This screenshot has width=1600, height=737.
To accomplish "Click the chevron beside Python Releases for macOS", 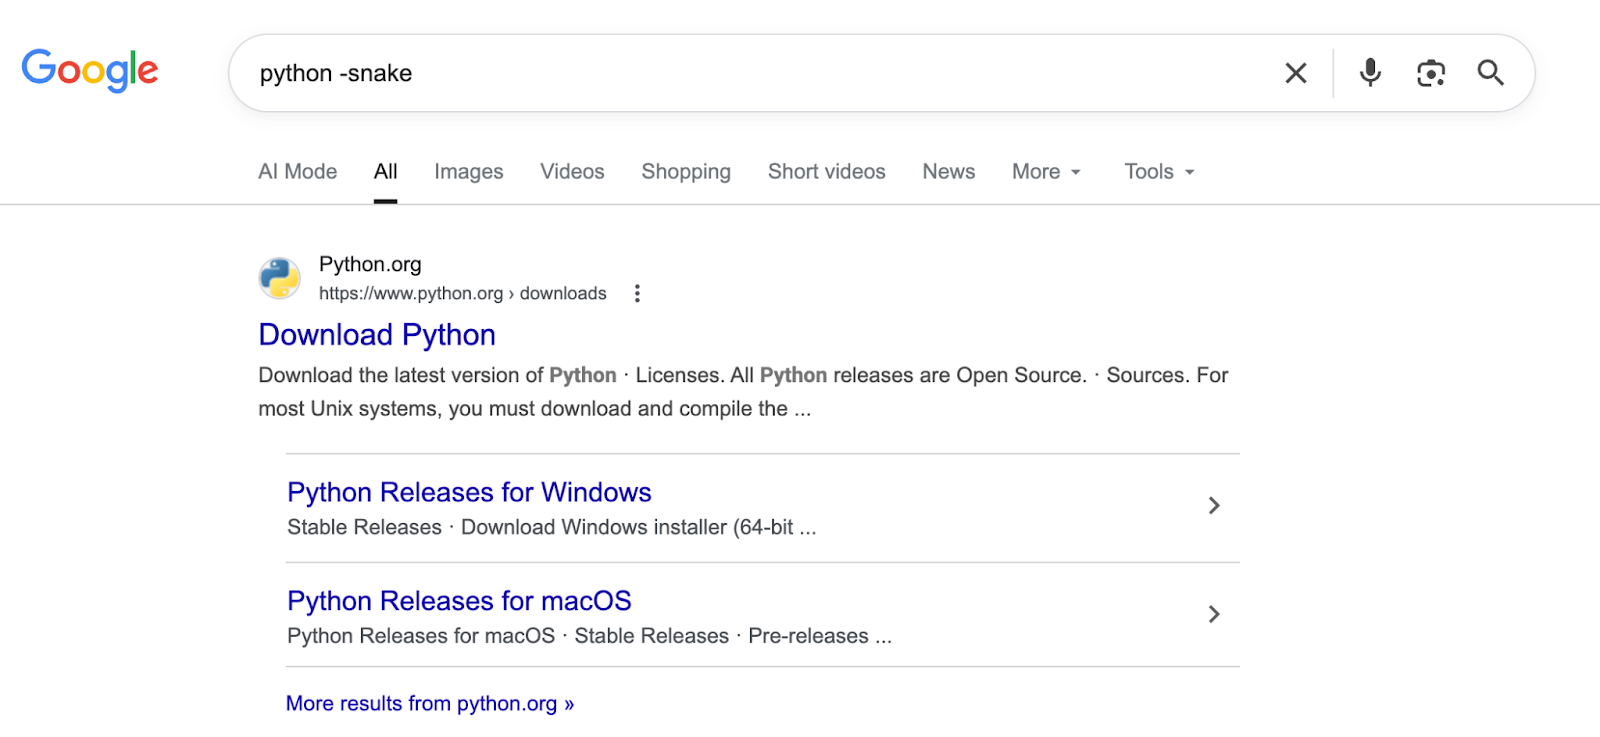I will pos(1213,614).
